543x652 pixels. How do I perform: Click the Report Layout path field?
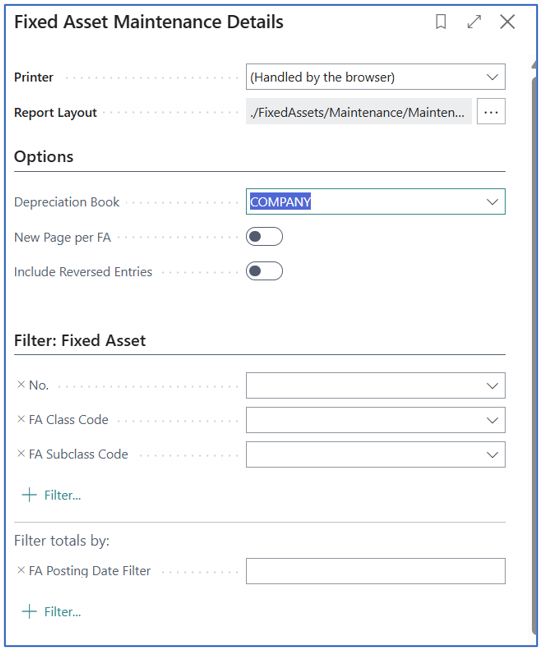[x=358, y=111]
